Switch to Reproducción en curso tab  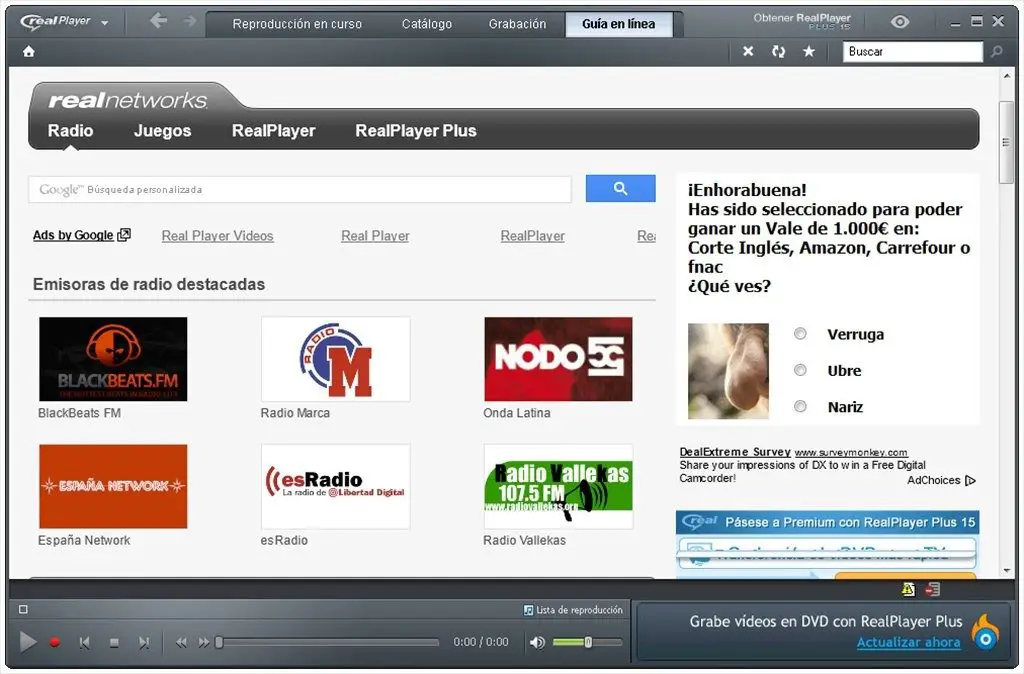click(x=296, y=24)
